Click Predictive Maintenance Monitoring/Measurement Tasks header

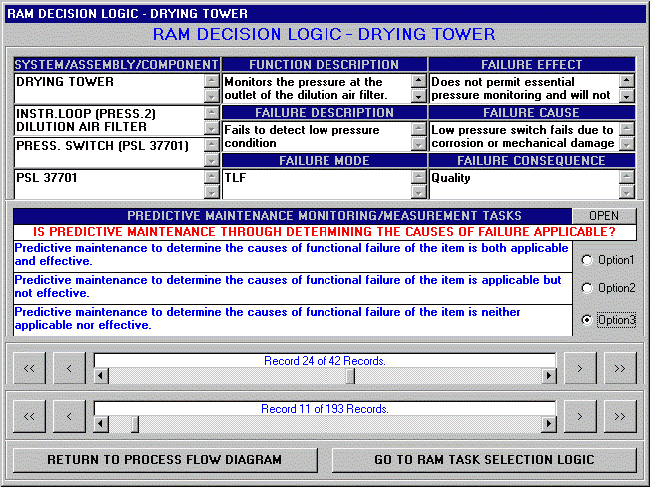coord(293,216)
